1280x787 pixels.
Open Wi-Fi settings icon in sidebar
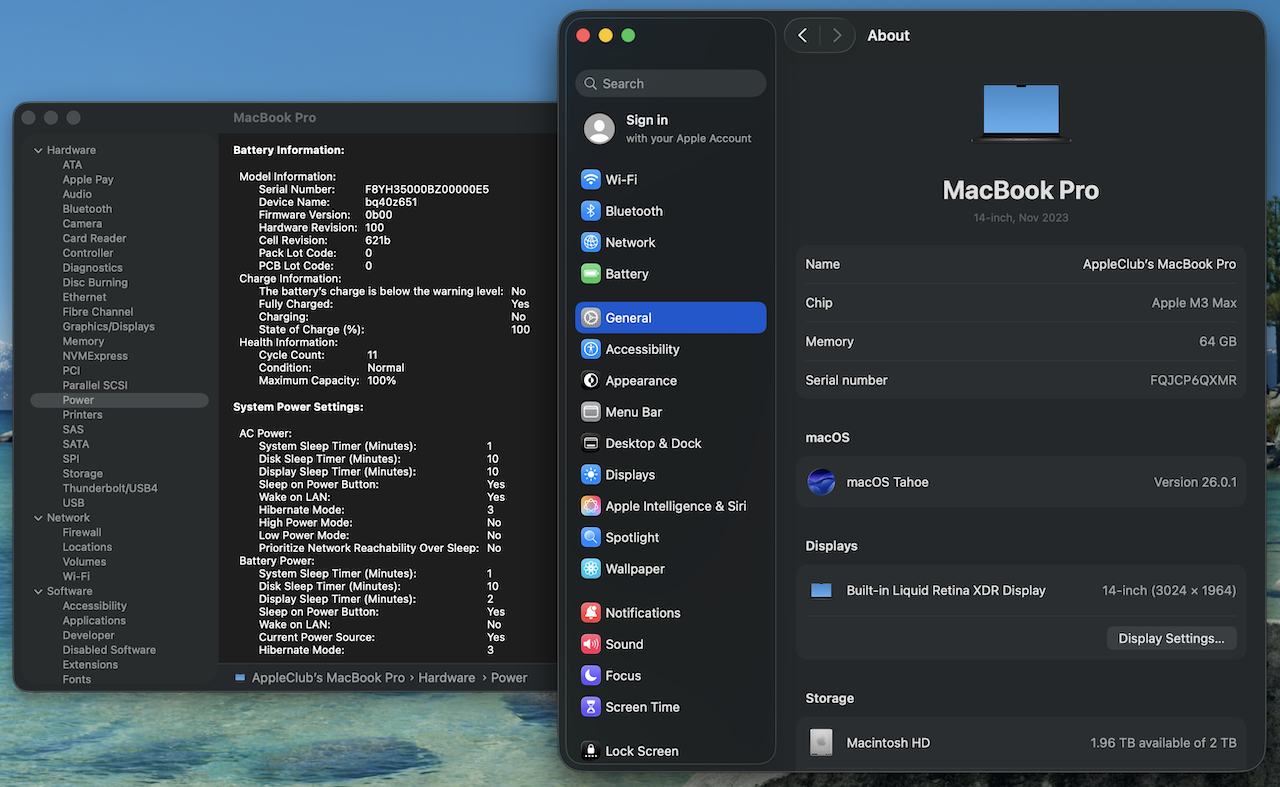[591, 180]
